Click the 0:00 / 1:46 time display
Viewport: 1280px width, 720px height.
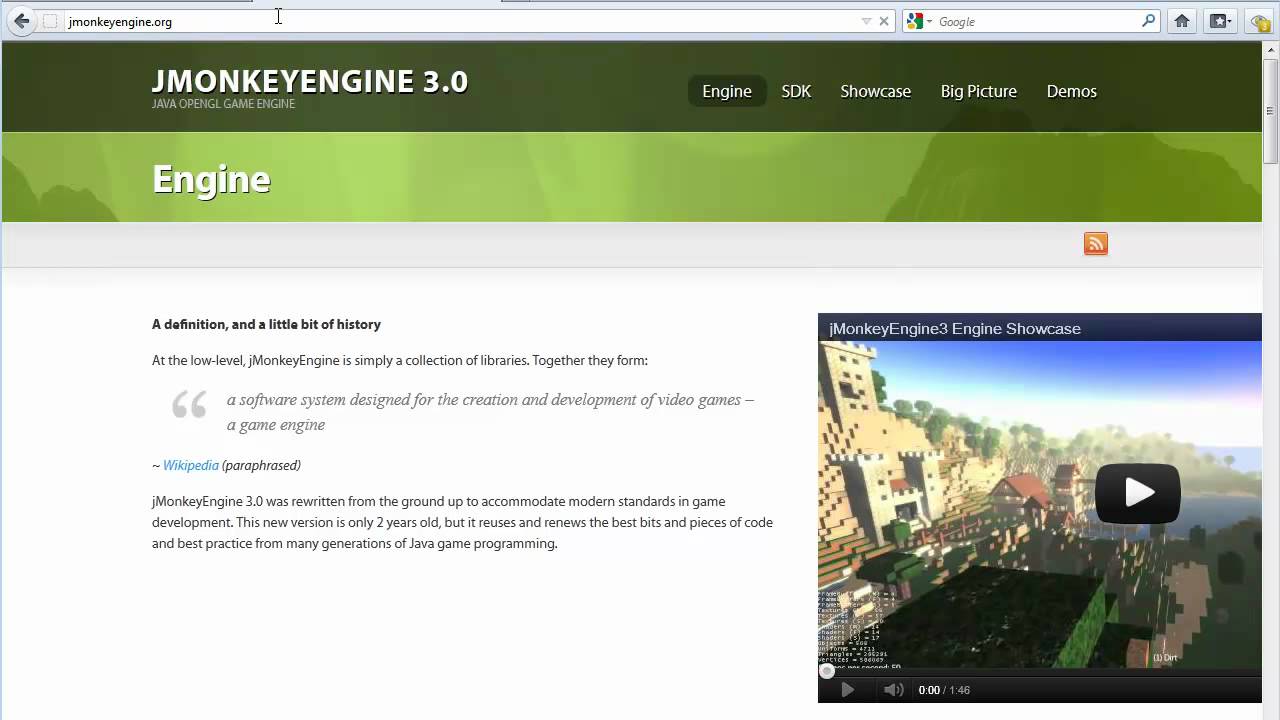[x=944, y=690]
